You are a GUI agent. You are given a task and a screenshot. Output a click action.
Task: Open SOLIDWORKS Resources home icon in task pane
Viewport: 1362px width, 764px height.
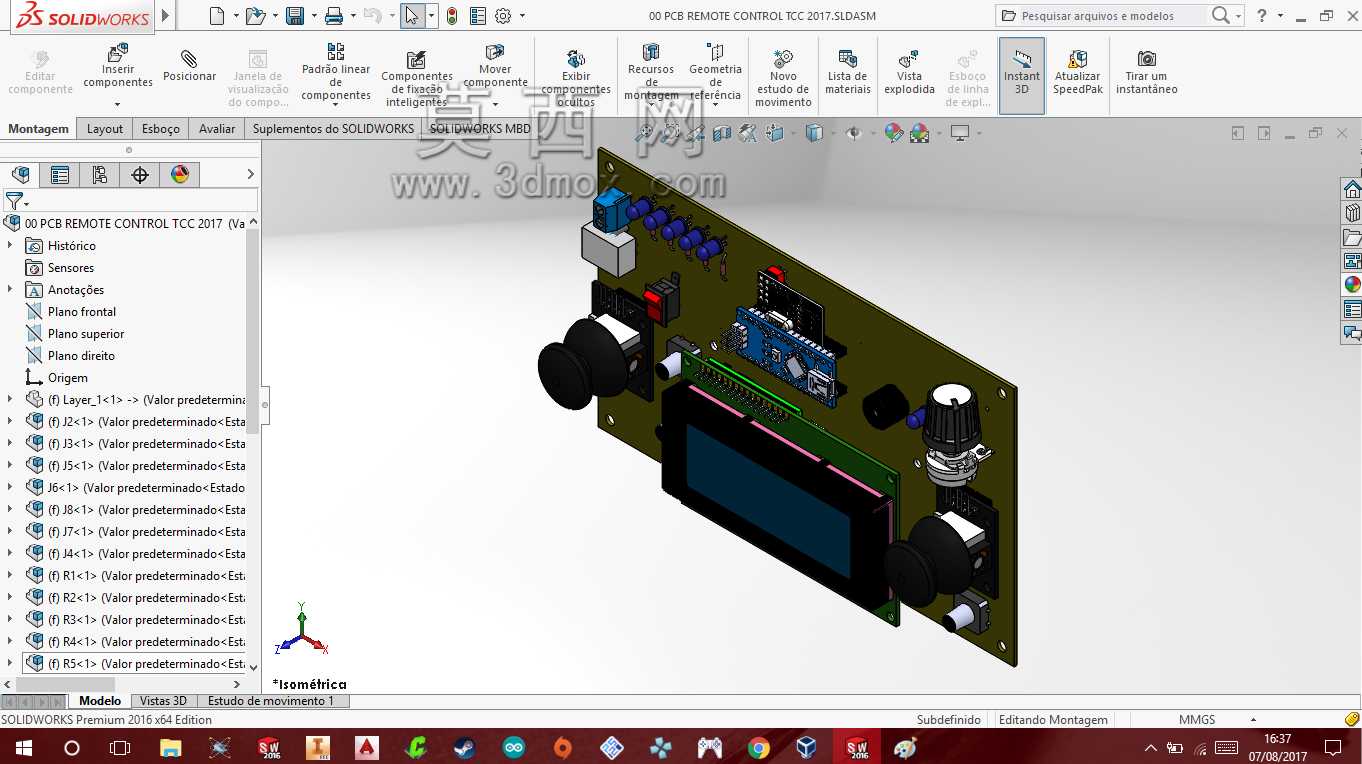[1352, 190]
